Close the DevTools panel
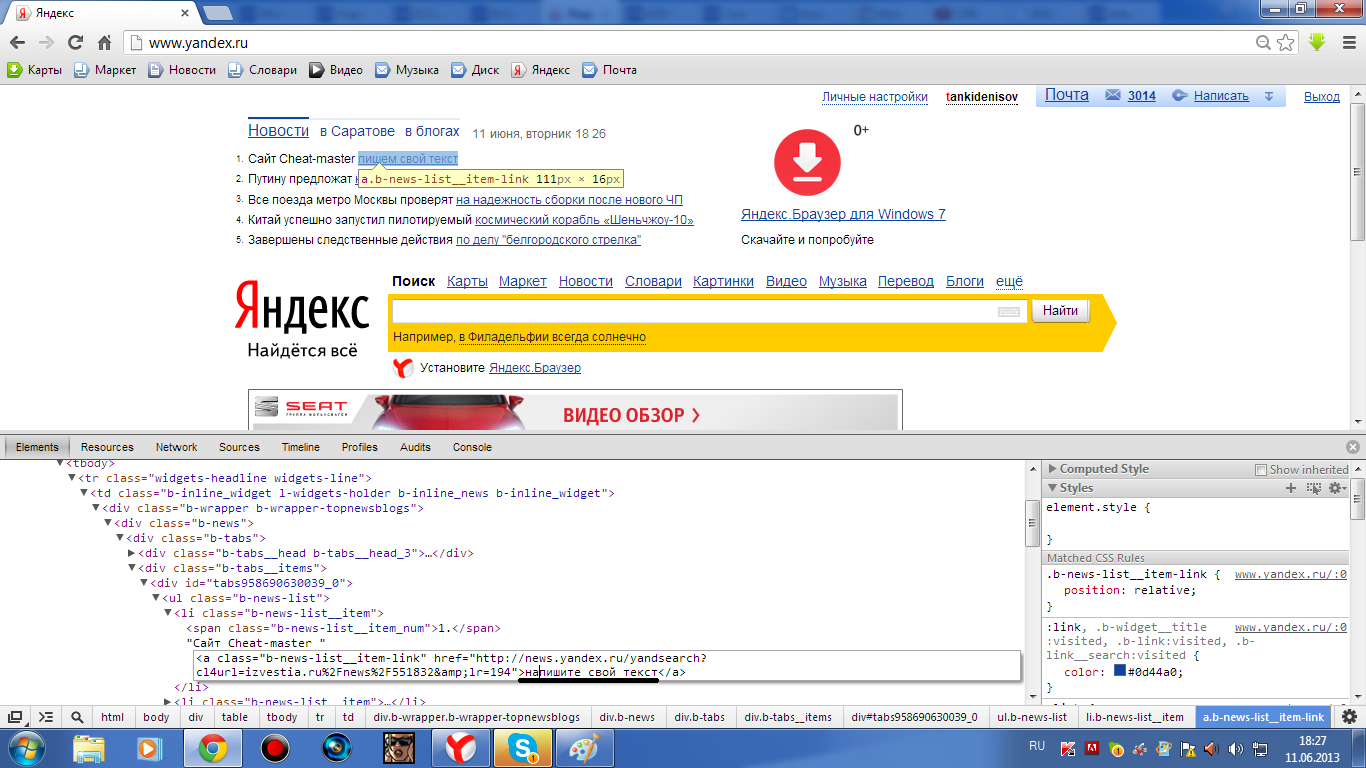Image resolution: width=1366 pixels, height=768 pixels. click(x=1353, y=447)
